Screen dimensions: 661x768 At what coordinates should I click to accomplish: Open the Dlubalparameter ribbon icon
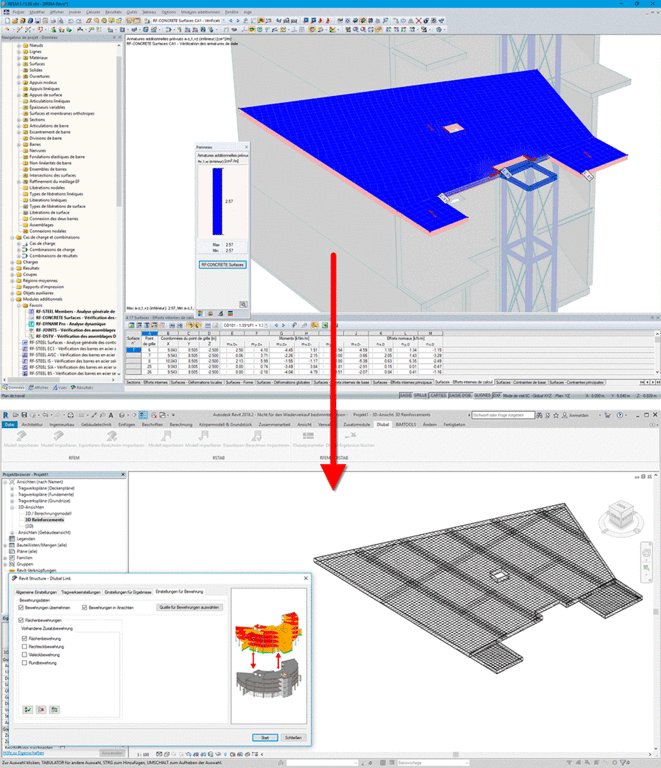[308, 435]
